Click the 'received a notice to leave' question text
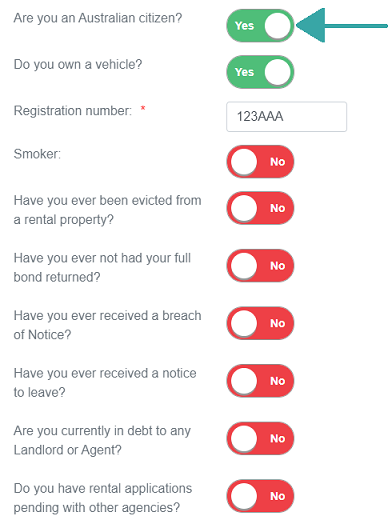The height and width of the screenshot is (524, 392). tap(105, 383)
